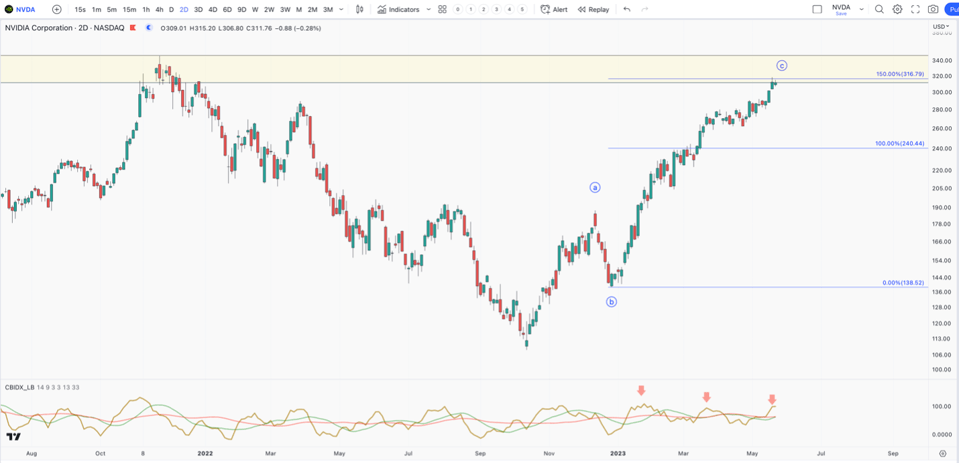Select the 4h timeframe
Screen dimensions: 959x465
[x=159, y=10]
